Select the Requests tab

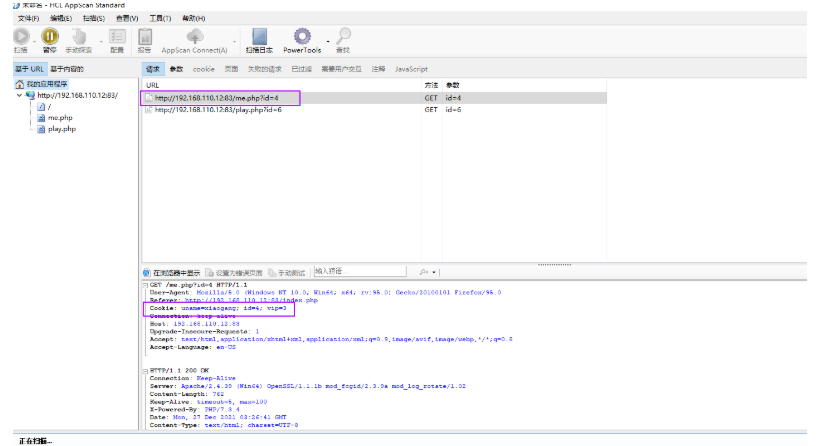pyautogui.click(x=153, y=69)
